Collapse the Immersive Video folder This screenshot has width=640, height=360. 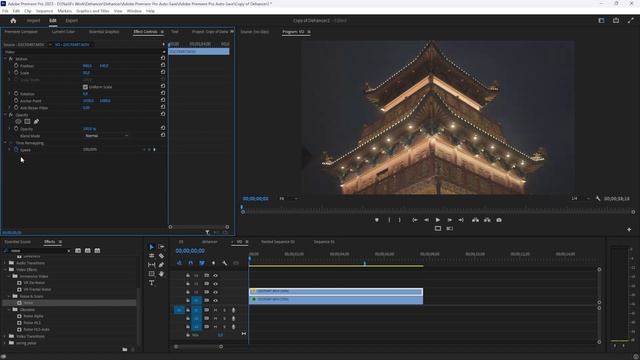[9, 276]
